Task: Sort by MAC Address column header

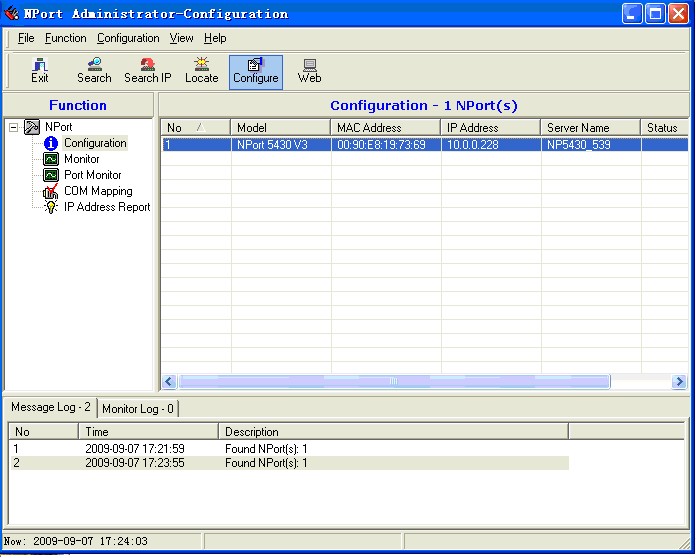Action: tap(386, 128)
